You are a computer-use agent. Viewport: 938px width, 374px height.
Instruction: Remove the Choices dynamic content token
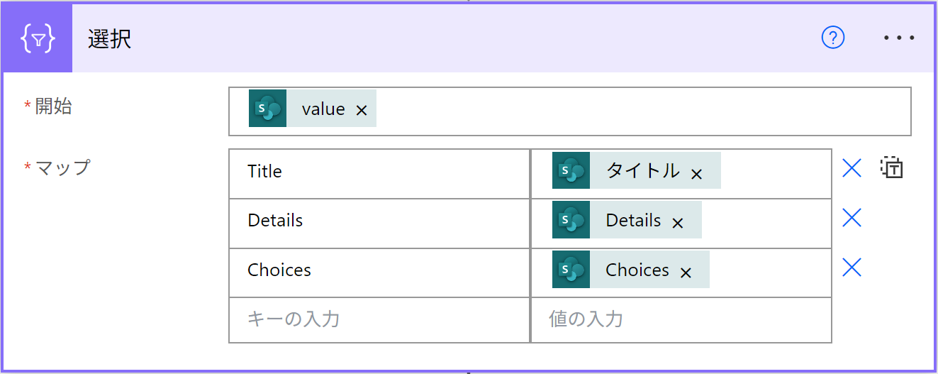686,273
